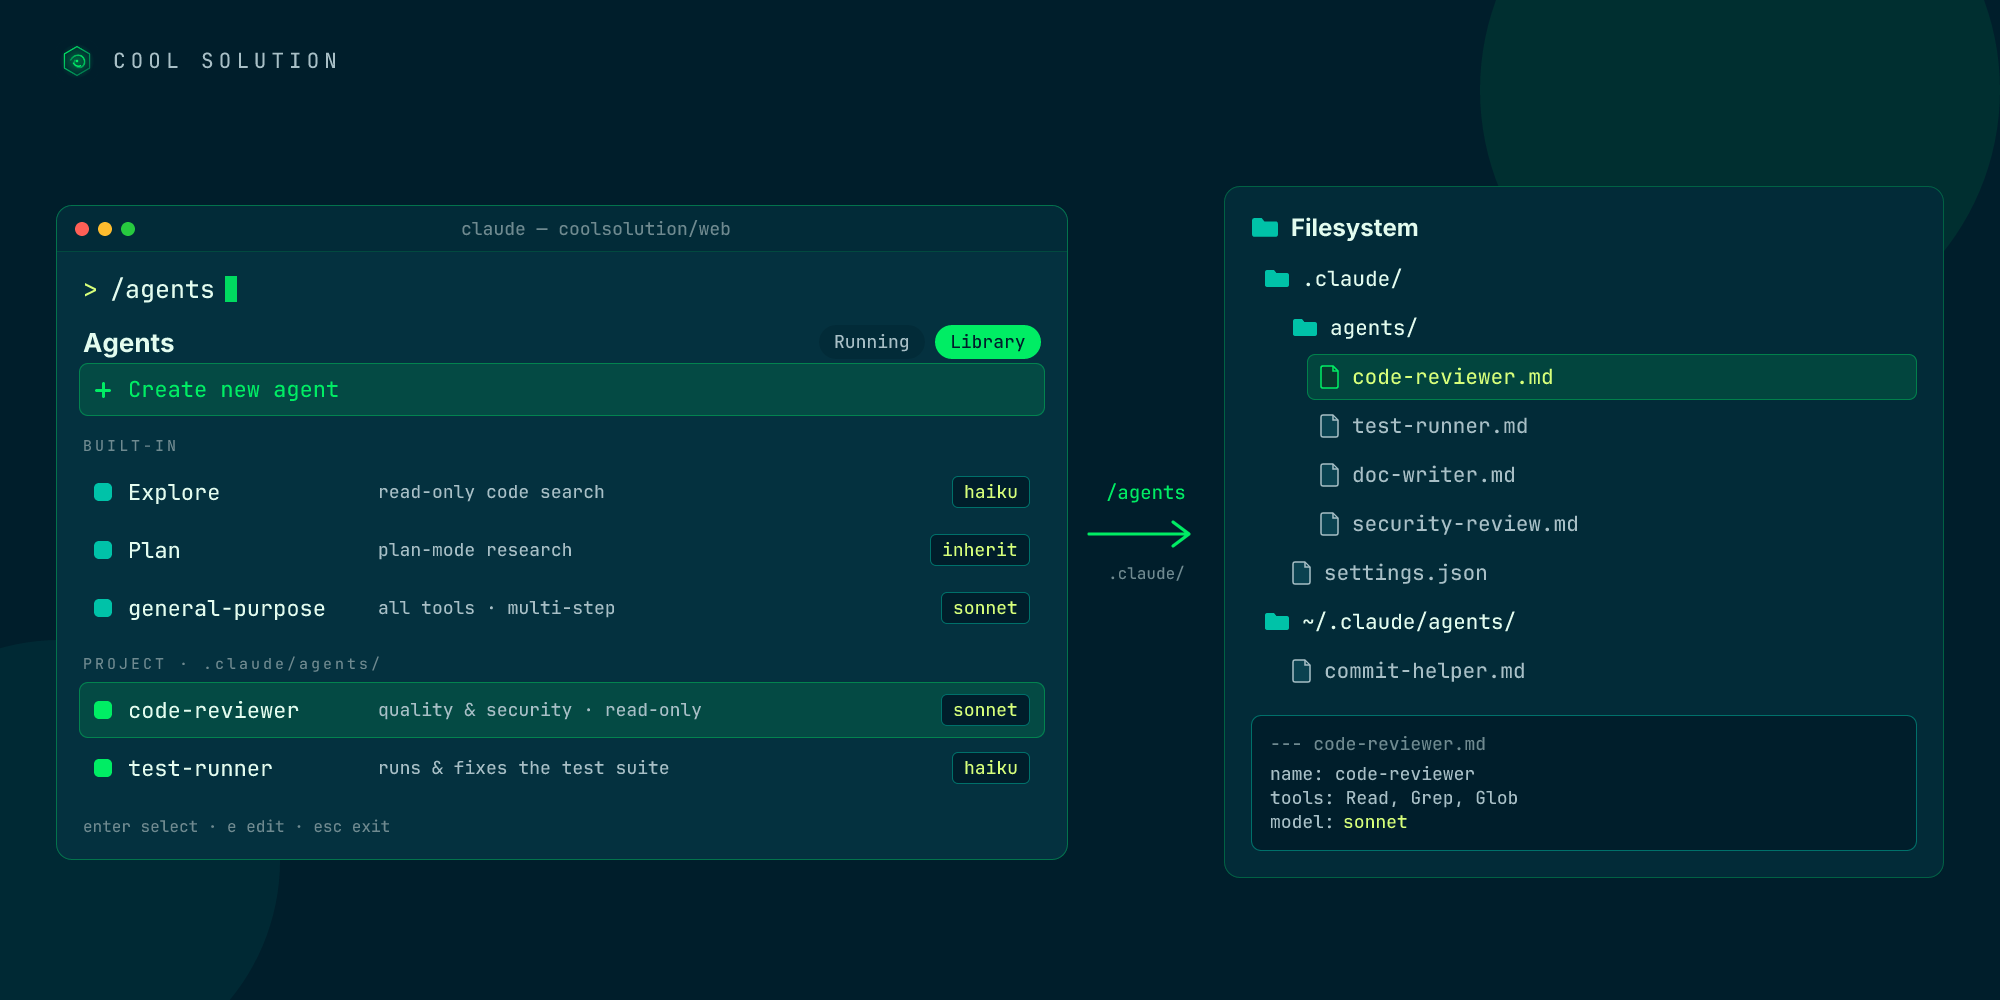Click the plus icon beside Create new agent
Screen dimensions: 2000x1000
pyautogui.click(x=103, y=390)
